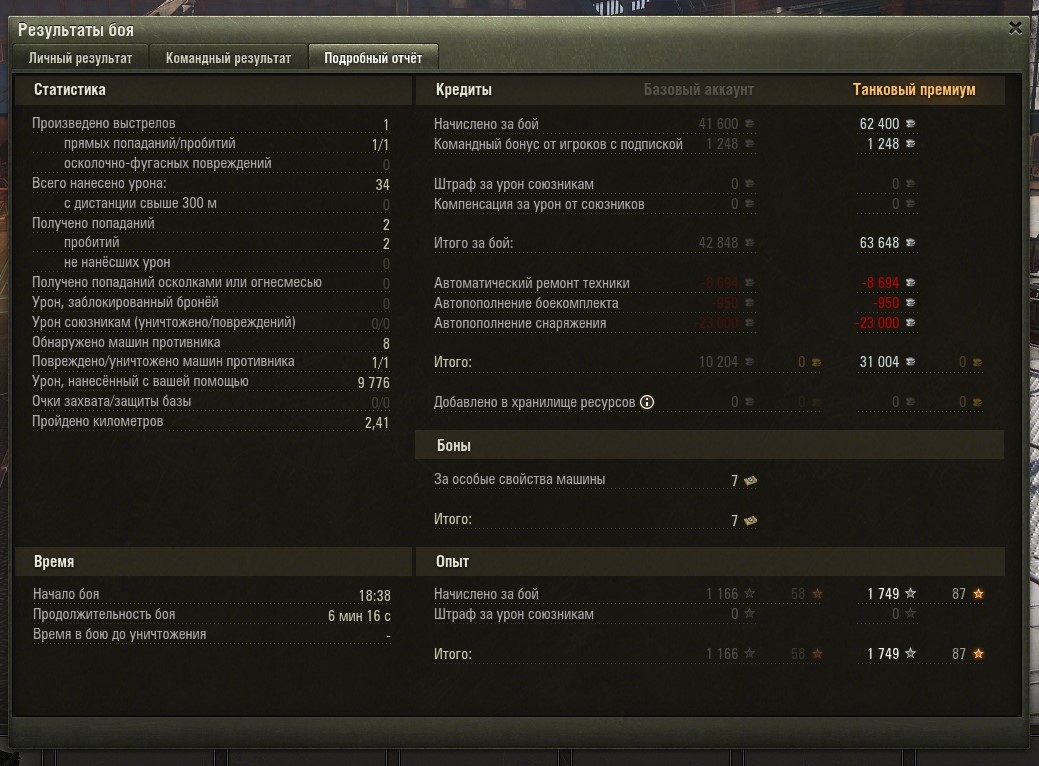Screen dimensions: 1039x766
Task: Switch to the Личный результат tab
Action: [80, 58]
